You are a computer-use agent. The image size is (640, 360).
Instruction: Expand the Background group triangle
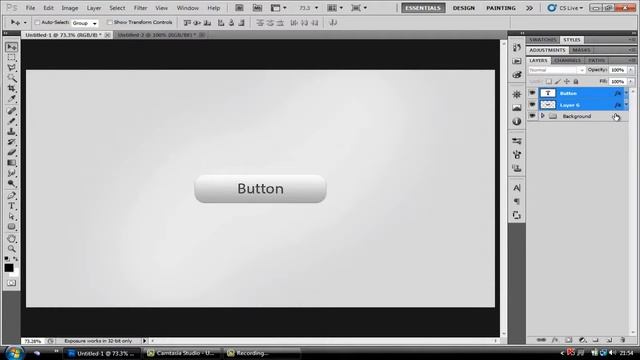[x=542, y=116]
